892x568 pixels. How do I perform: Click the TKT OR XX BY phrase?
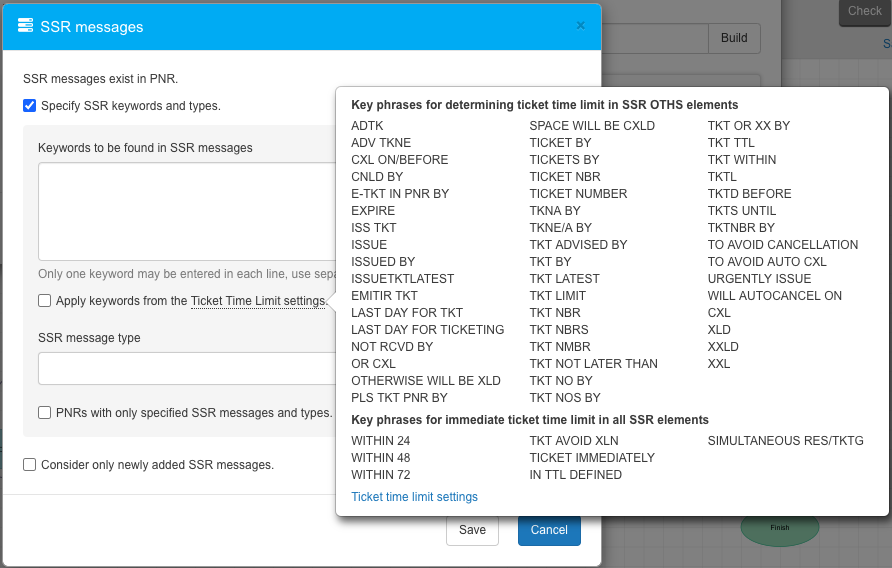748,126
